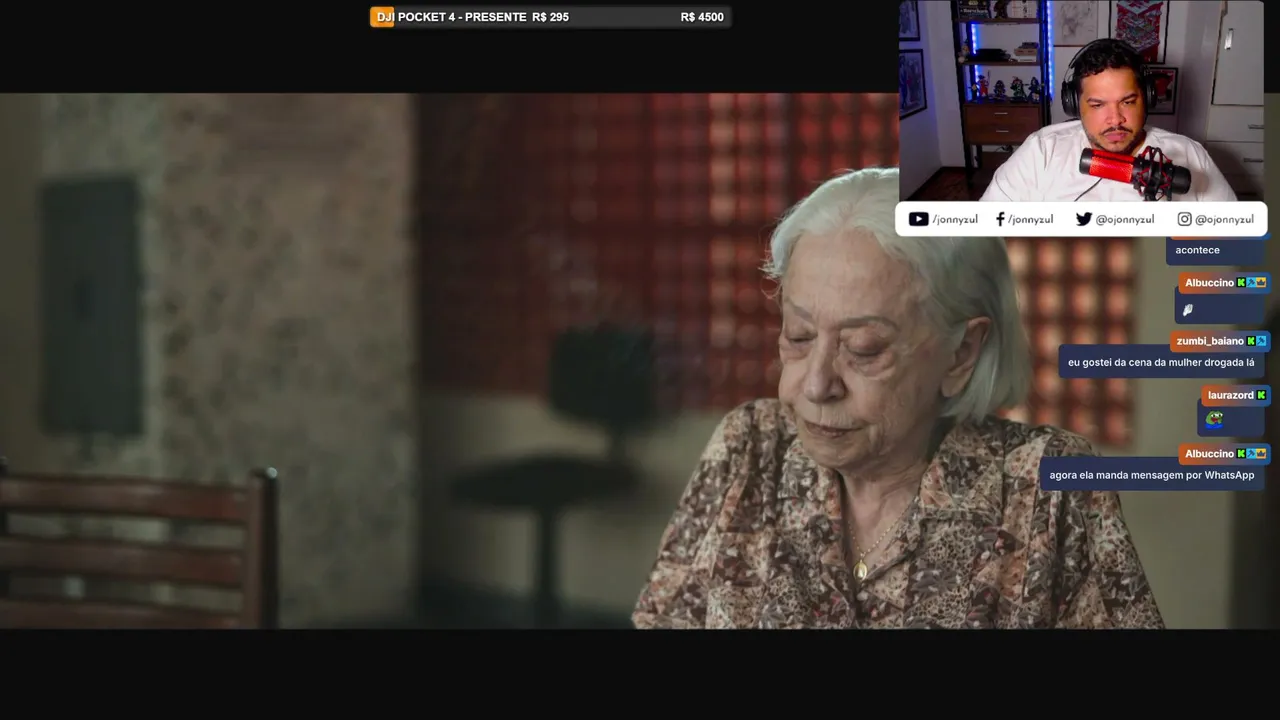1280x720 pixels.
Task: Open the @ojonnyzul Twitter handle
Action: tap(1125, 219)
